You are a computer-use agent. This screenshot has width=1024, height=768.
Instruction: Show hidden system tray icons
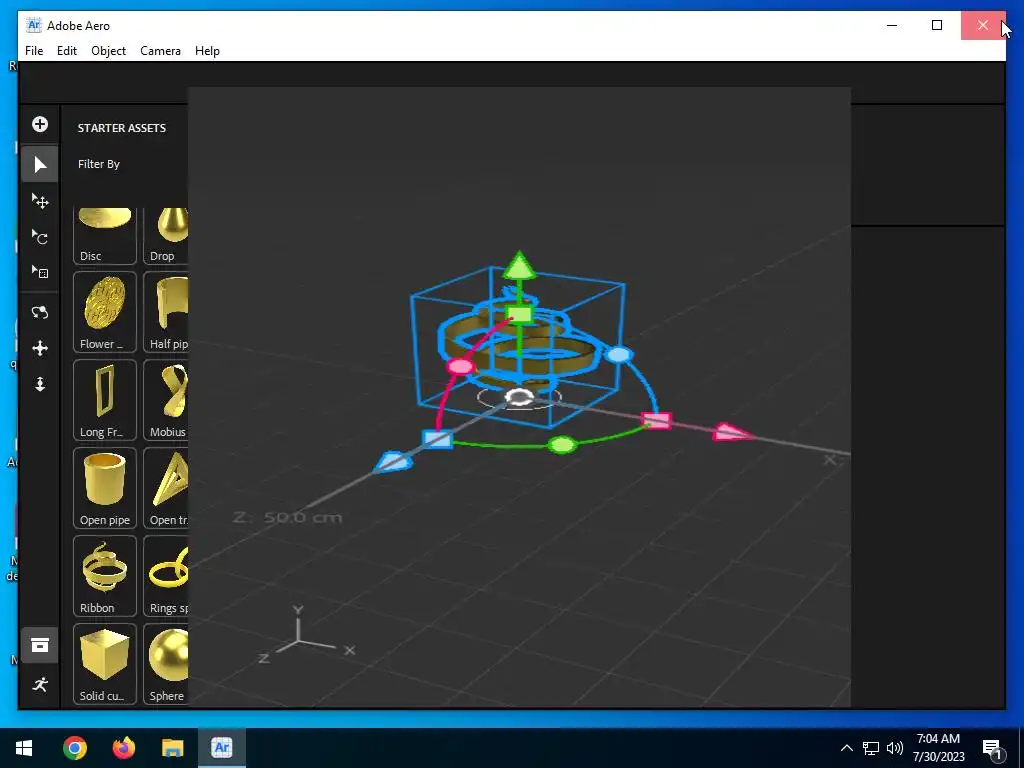tap(846, 748)
